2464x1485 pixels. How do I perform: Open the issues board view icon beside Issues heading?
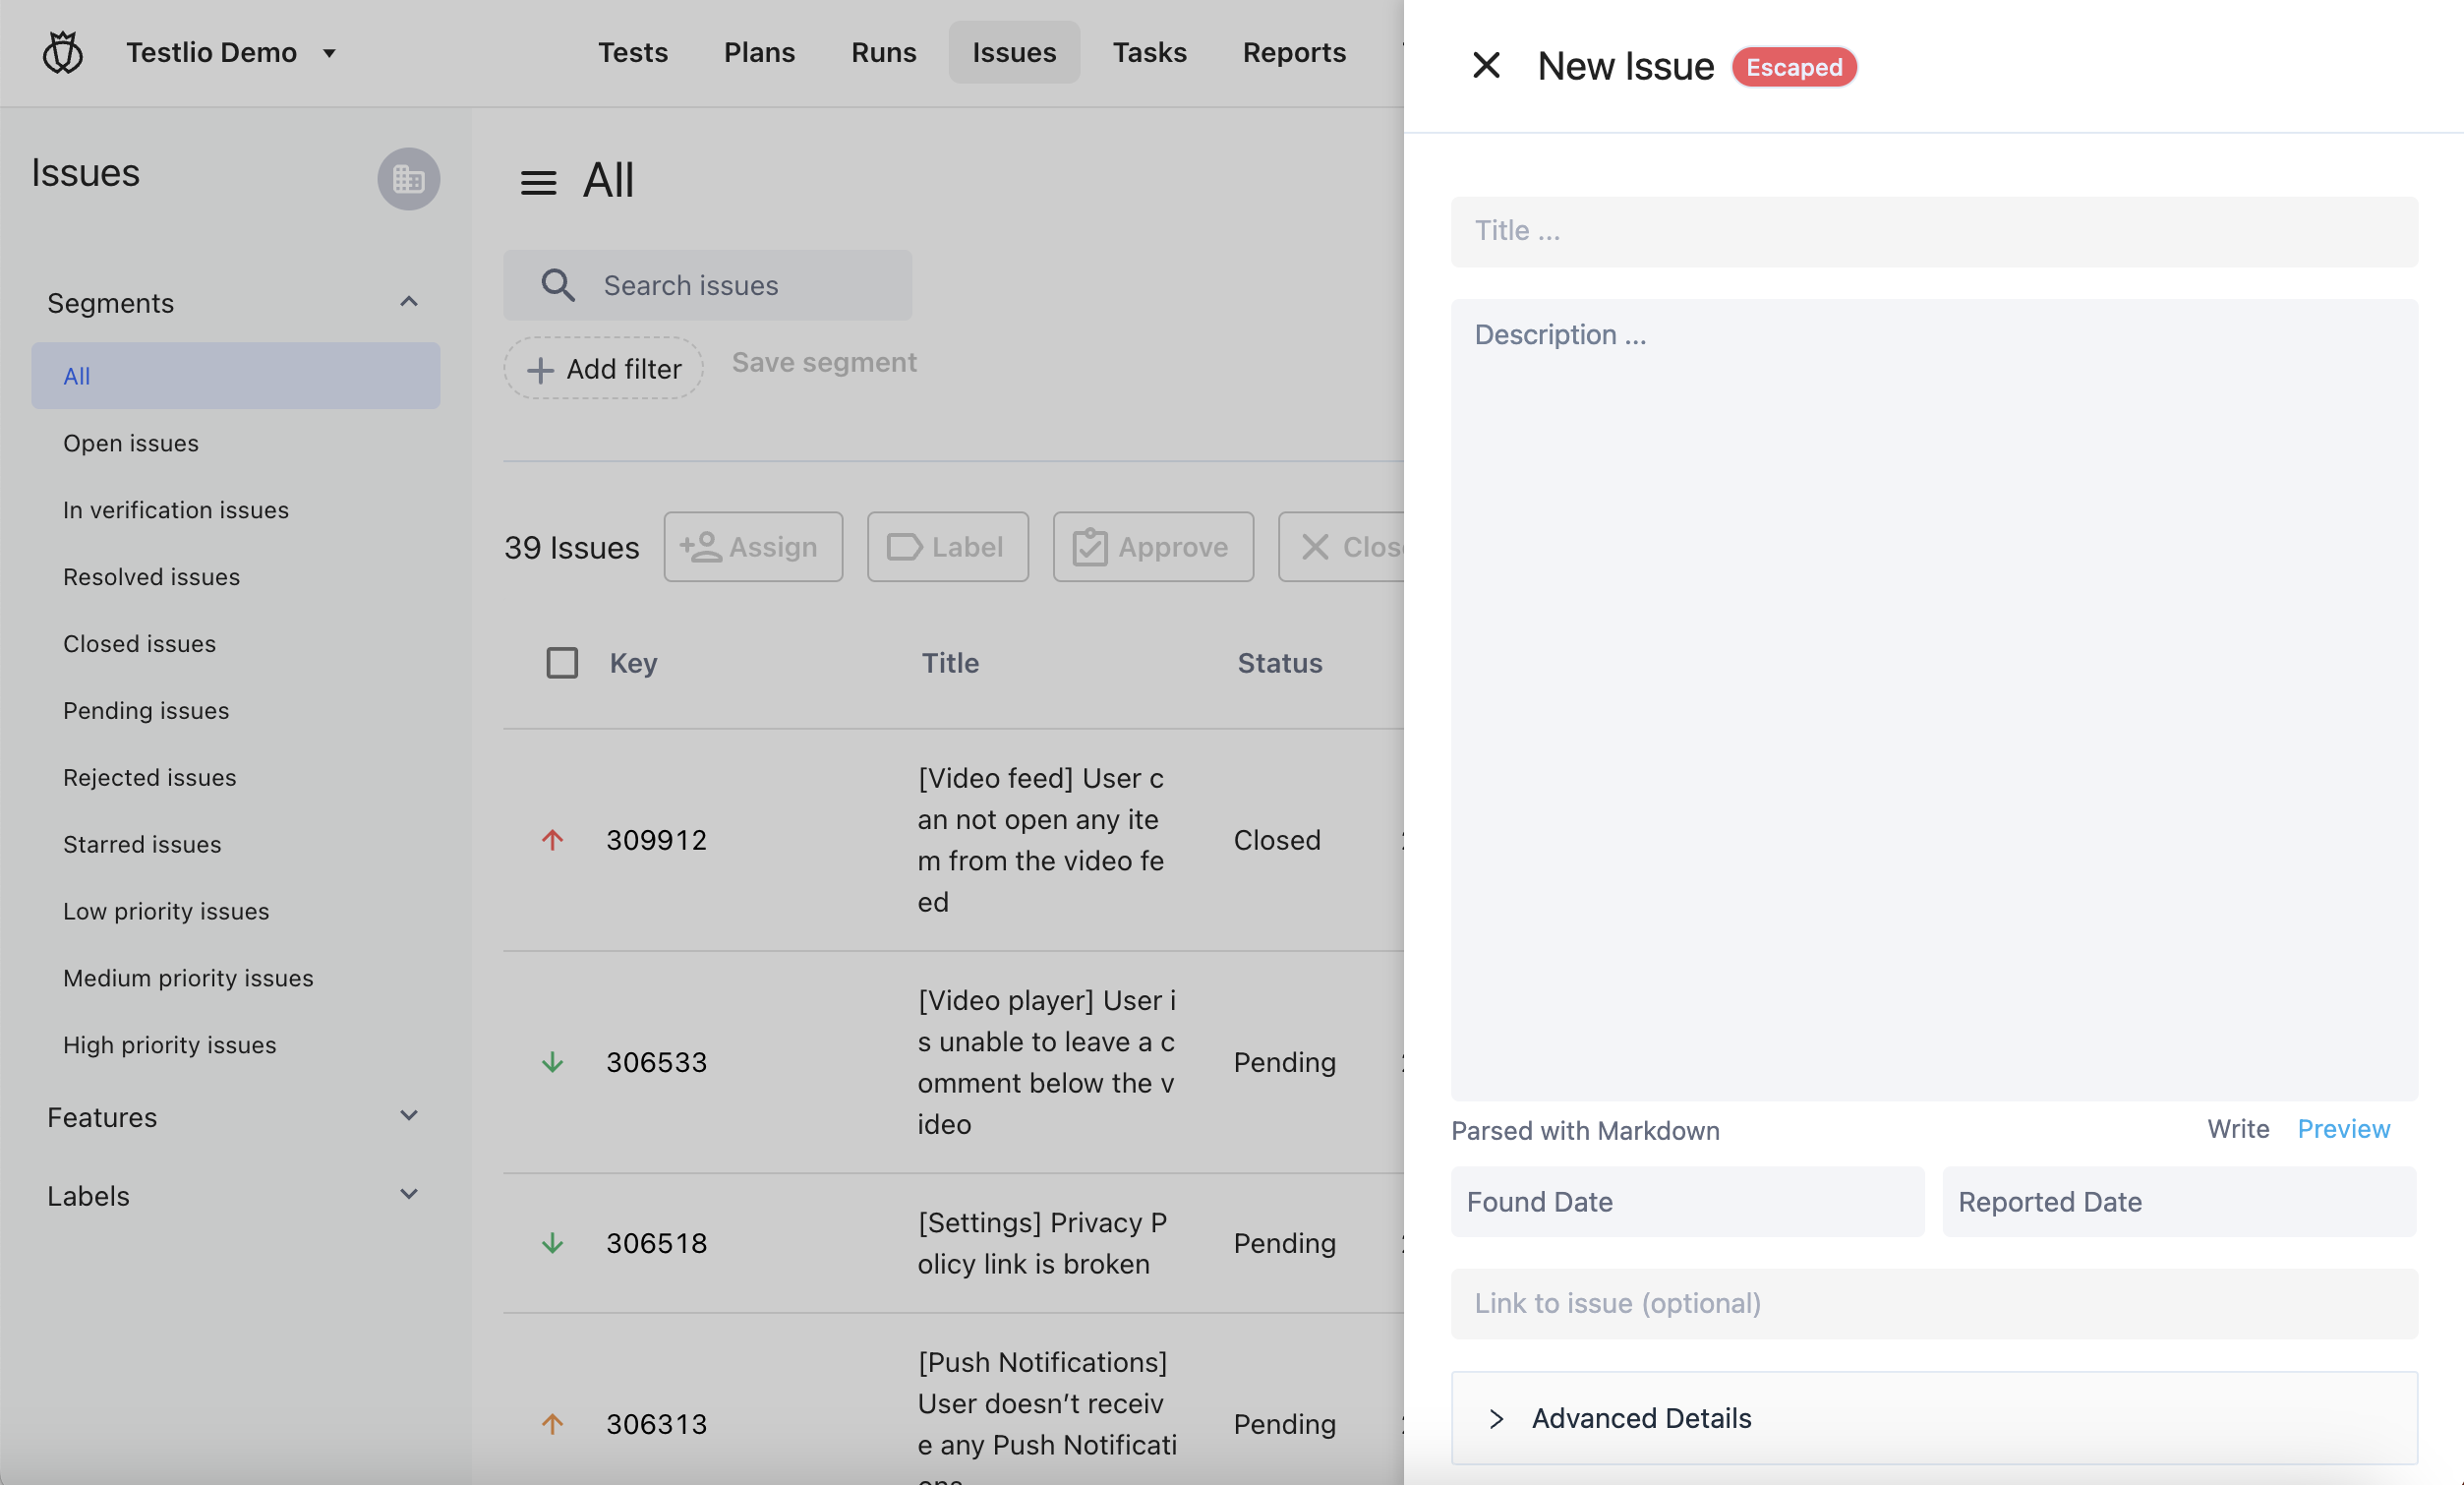408,180
